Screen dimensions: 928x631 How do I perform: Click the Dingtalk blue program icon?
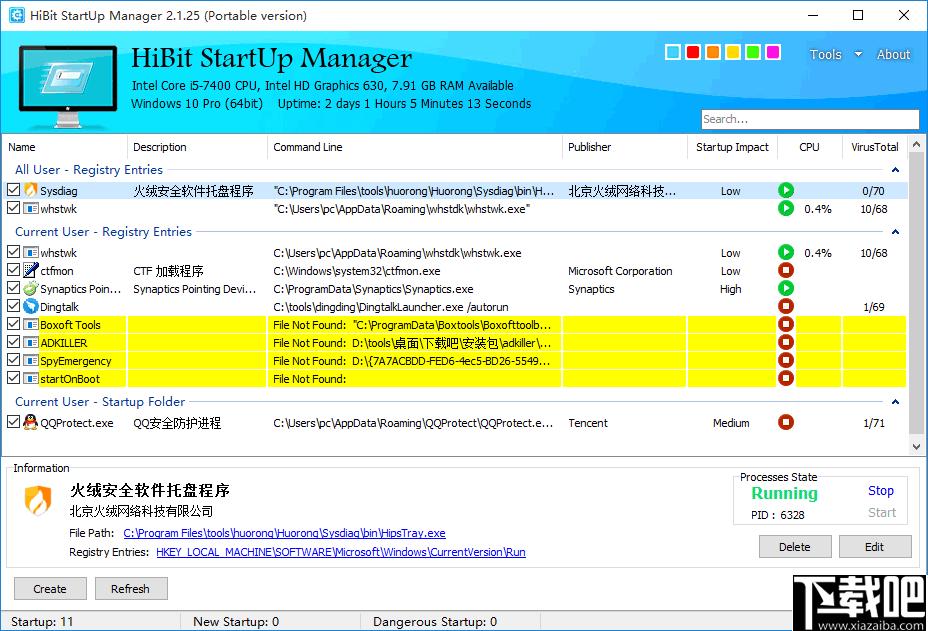(31, 307)
